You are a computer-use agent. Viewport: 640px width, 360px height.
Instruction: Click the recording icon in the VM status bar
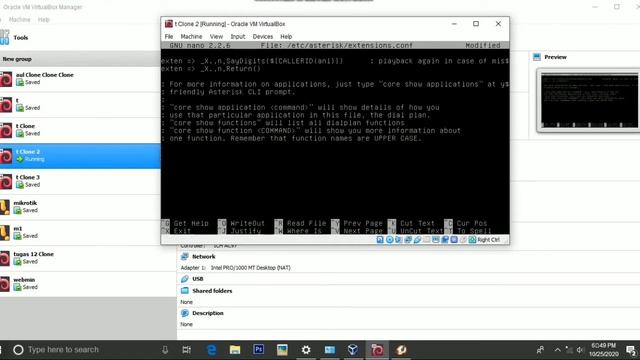coord(445,240)
